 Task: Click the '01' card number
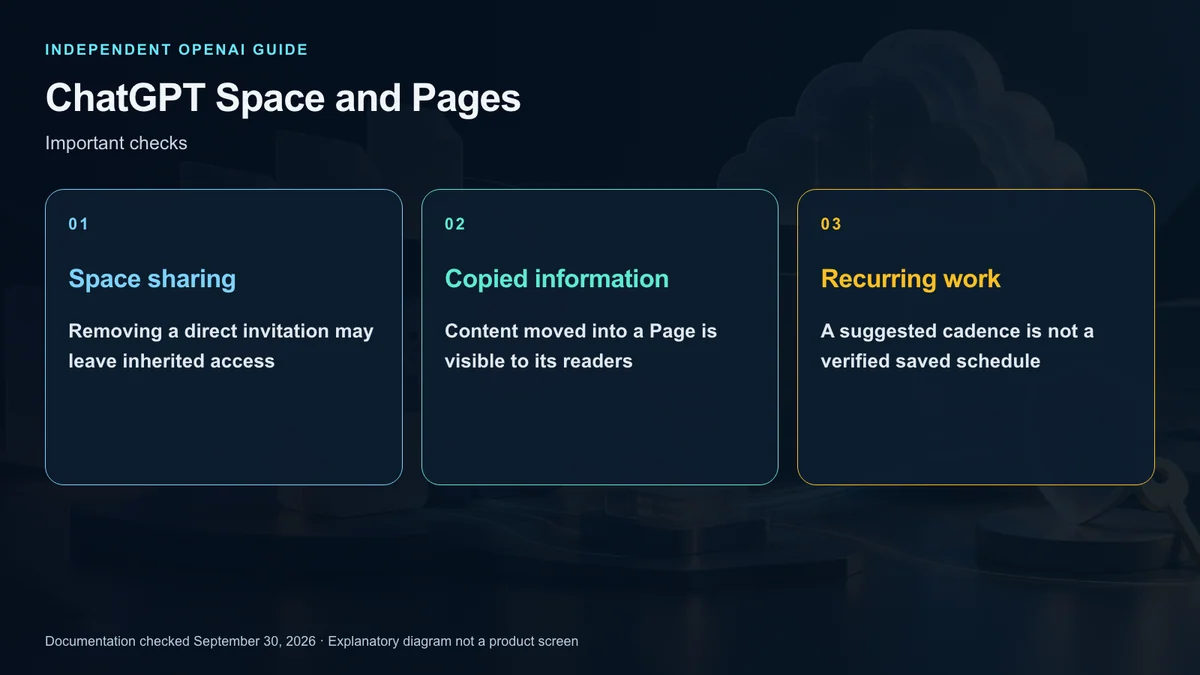pyautogui.click(x=78, y=224)
